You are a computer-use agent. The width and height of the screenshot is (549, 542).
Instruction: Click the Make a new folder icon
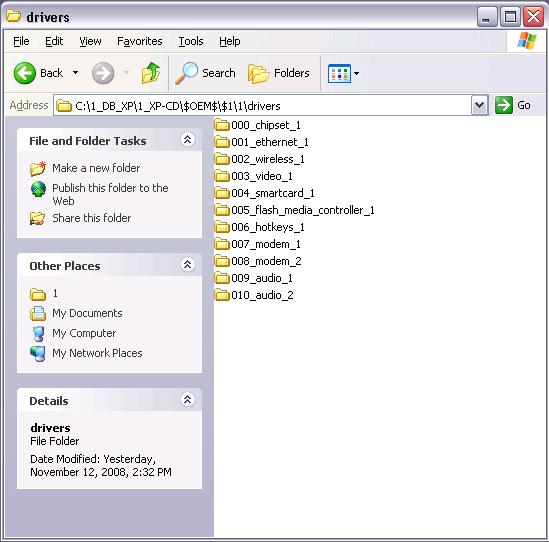(38, 168)
